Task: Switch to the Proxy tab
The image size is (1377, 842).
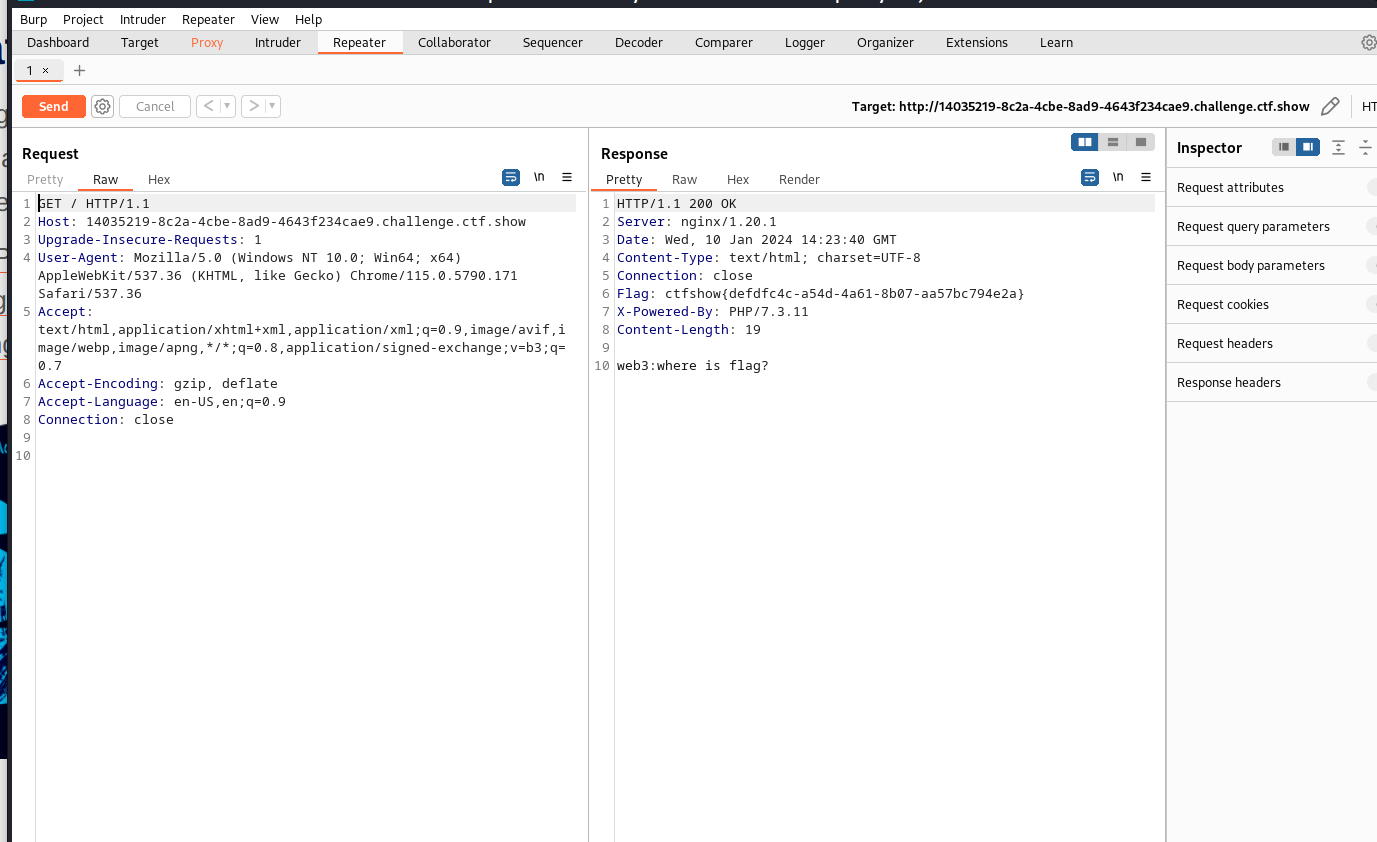Action: click(207, 42)
